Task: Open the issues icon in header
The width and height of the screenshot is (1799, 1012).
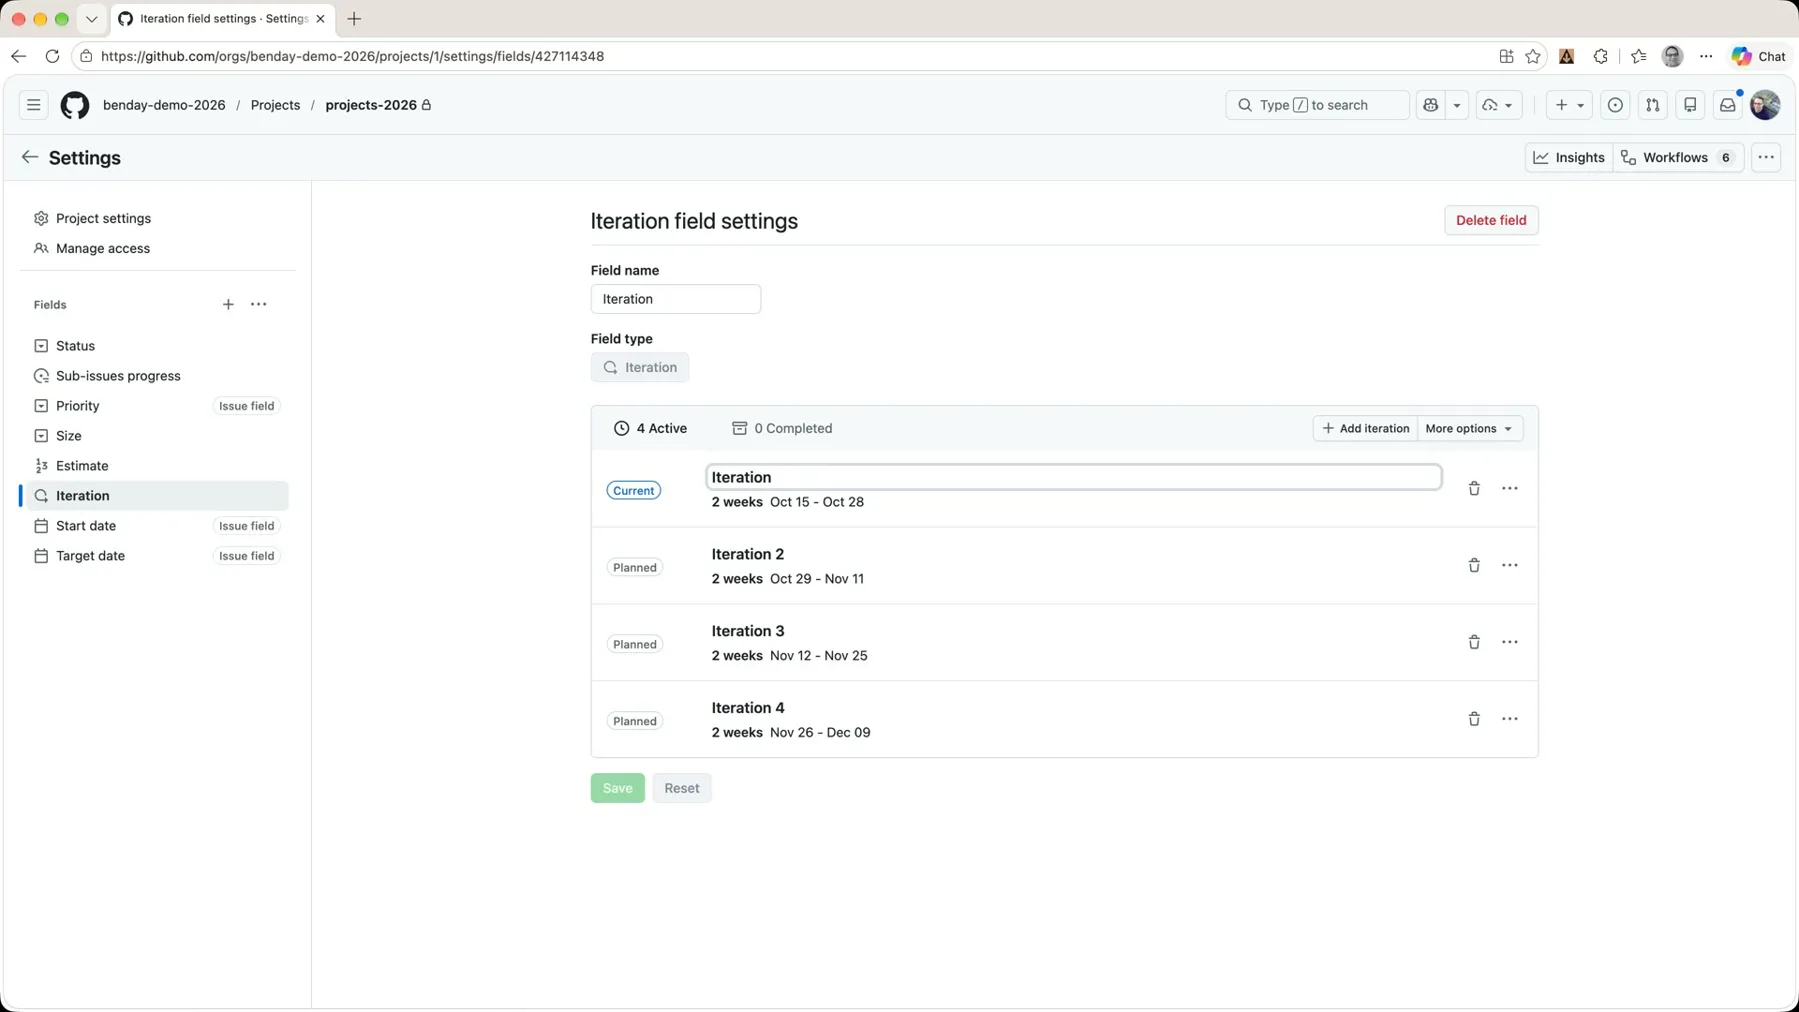Action: [x=1615, y=105]
